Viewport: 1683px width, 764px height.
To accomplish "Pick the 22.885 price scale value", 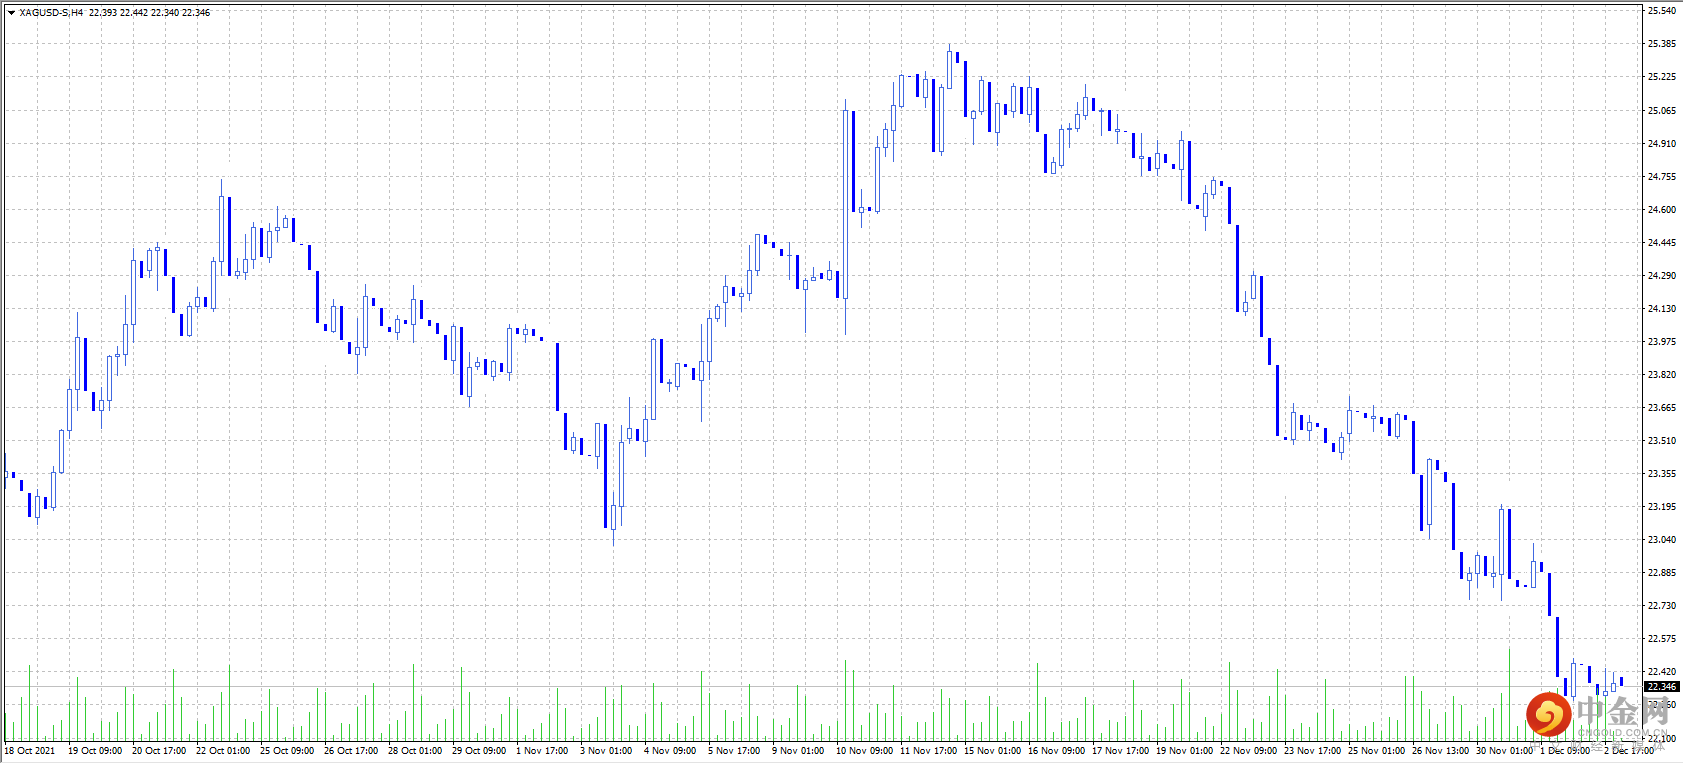I will (1661, 573).
